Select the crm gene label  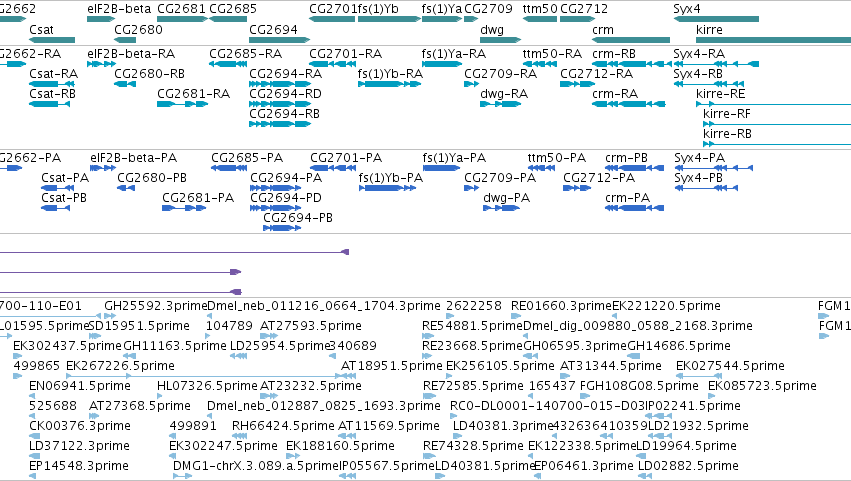point(603,29)
